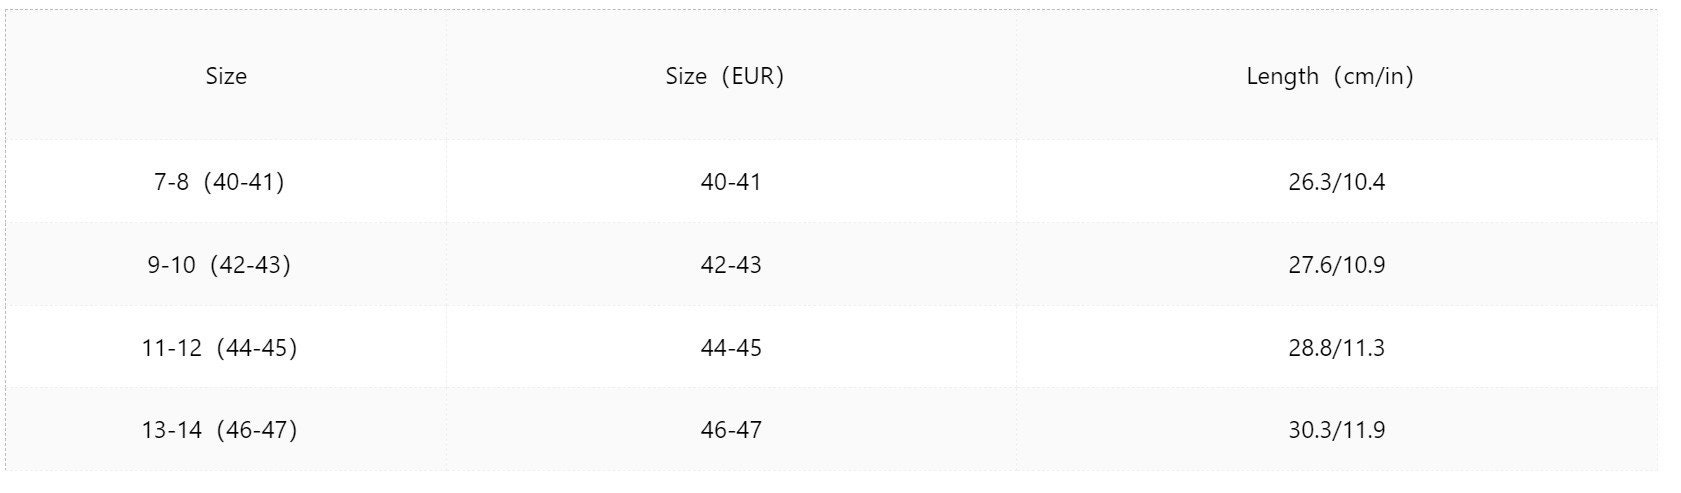The image size is (1681, 493).
Task: Select the 9-10 (42-43) size cell
Action: pos(219,265)
